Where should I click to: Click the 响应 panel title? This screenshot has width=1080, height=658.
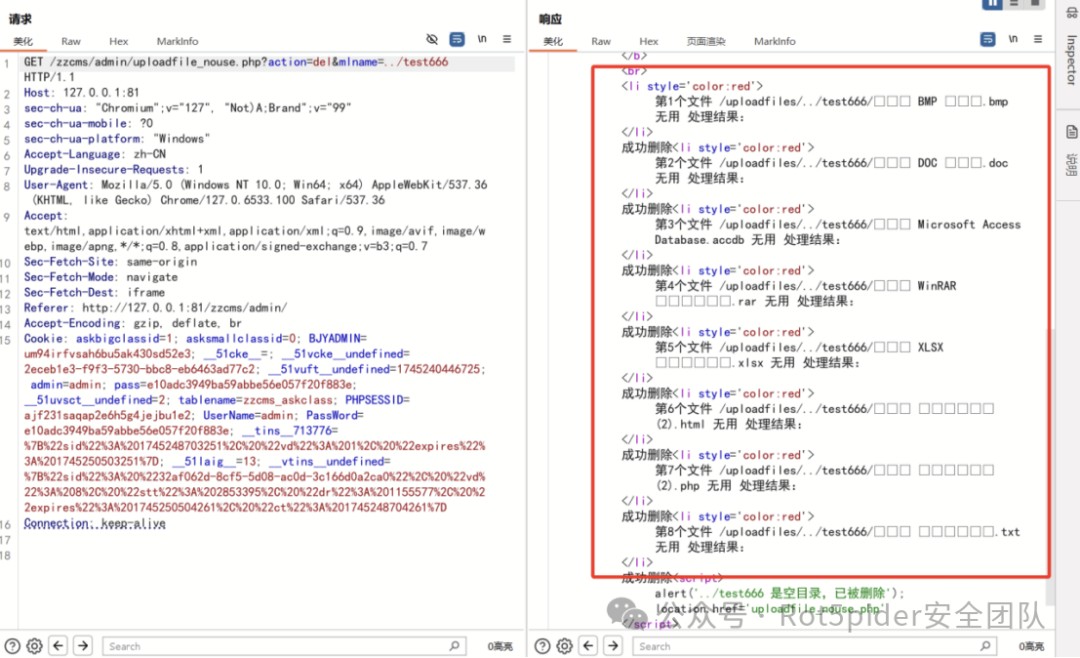550,19
